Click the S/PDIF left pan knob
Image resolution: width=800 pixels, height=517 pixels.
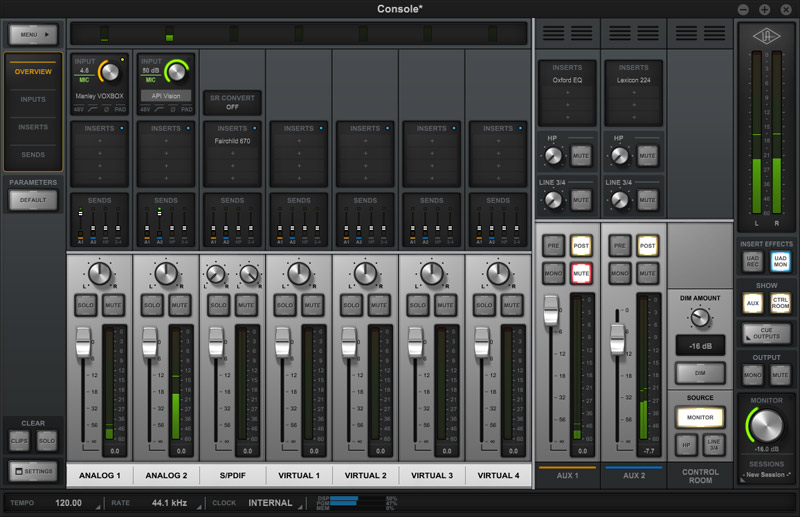pos(216,275)
